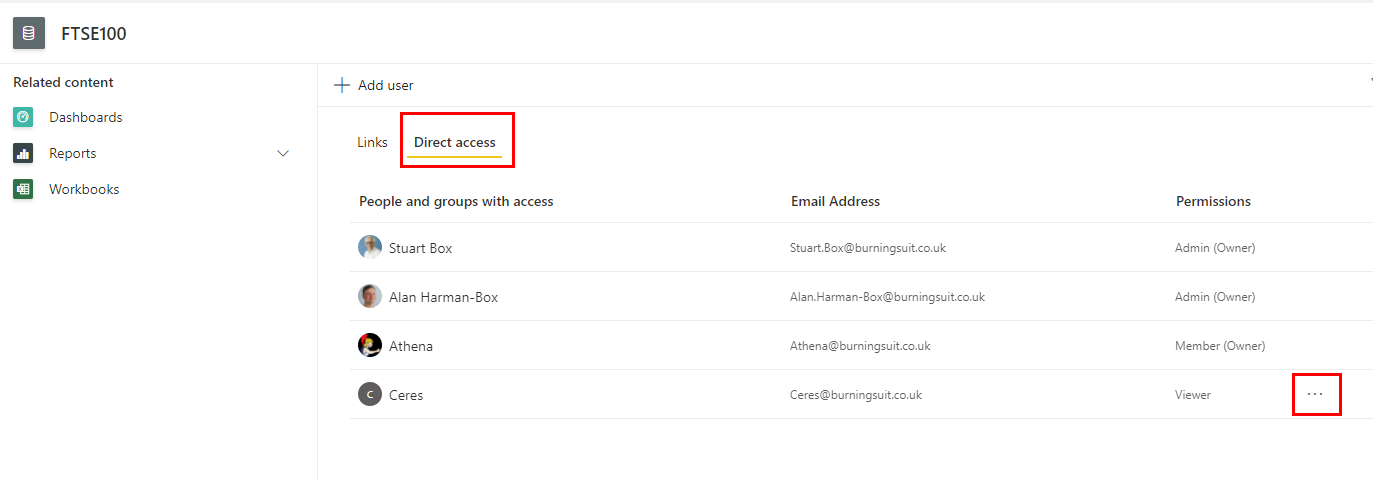Image resolution: width=1373 pixels, height=479 pixels.
Task: Click the Add user button
Action: [x=374, y=85]
